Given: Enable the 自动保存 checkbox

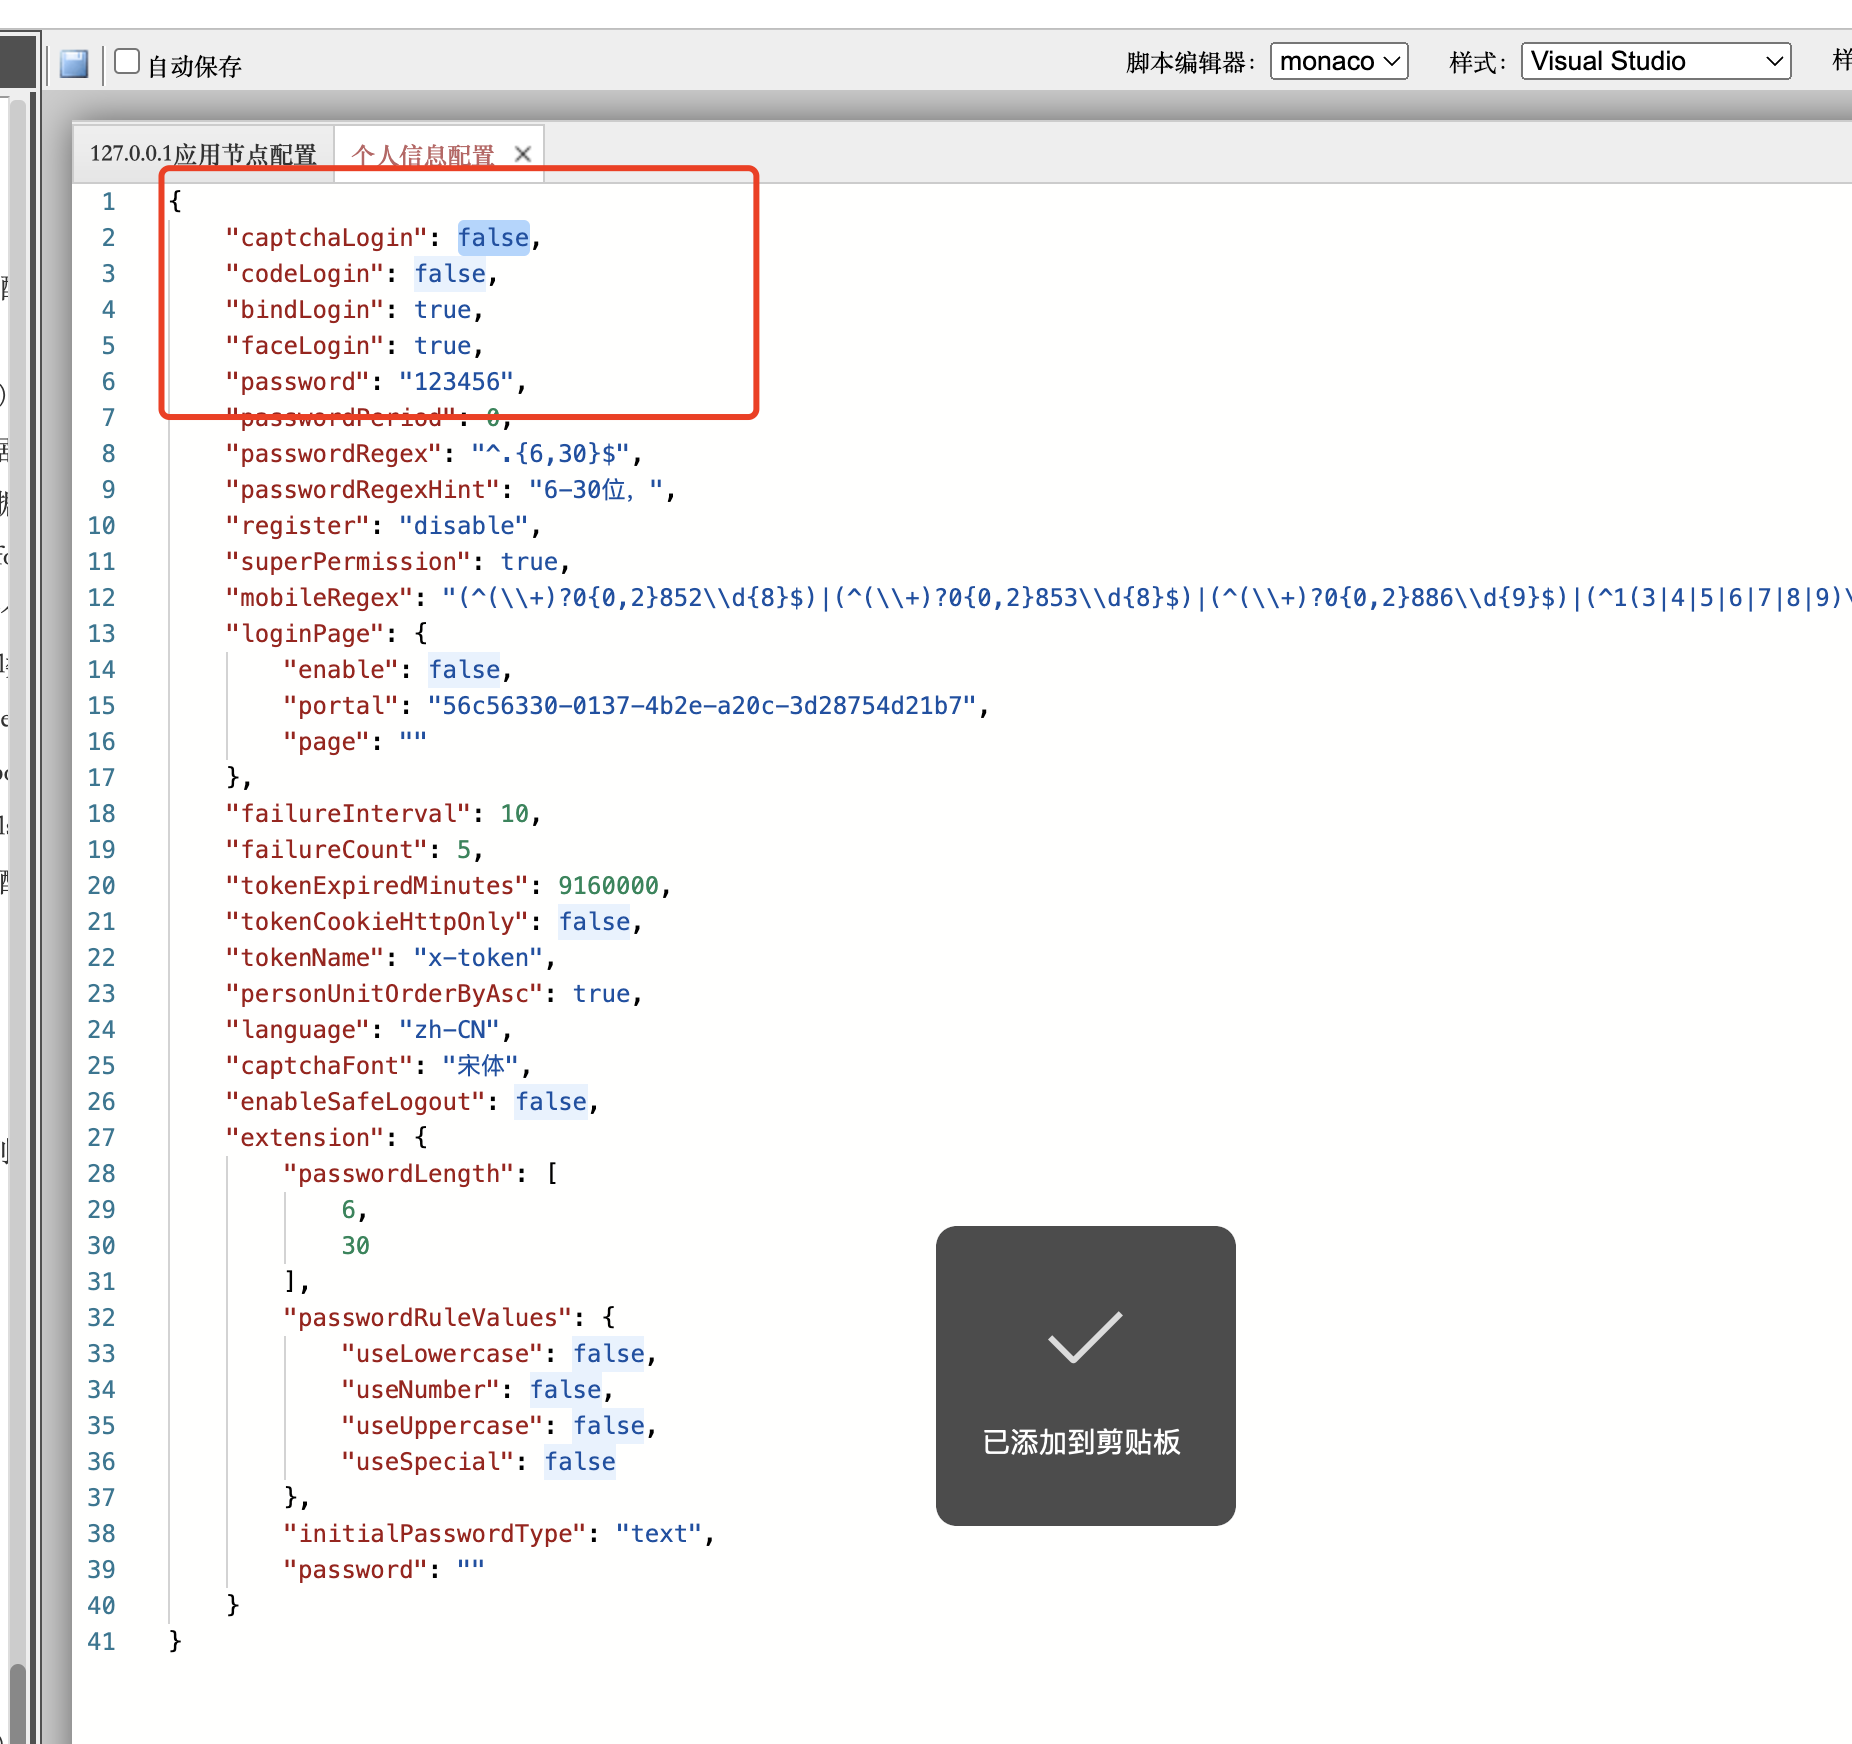Looking at the screenshot, I should coord(127,61).
